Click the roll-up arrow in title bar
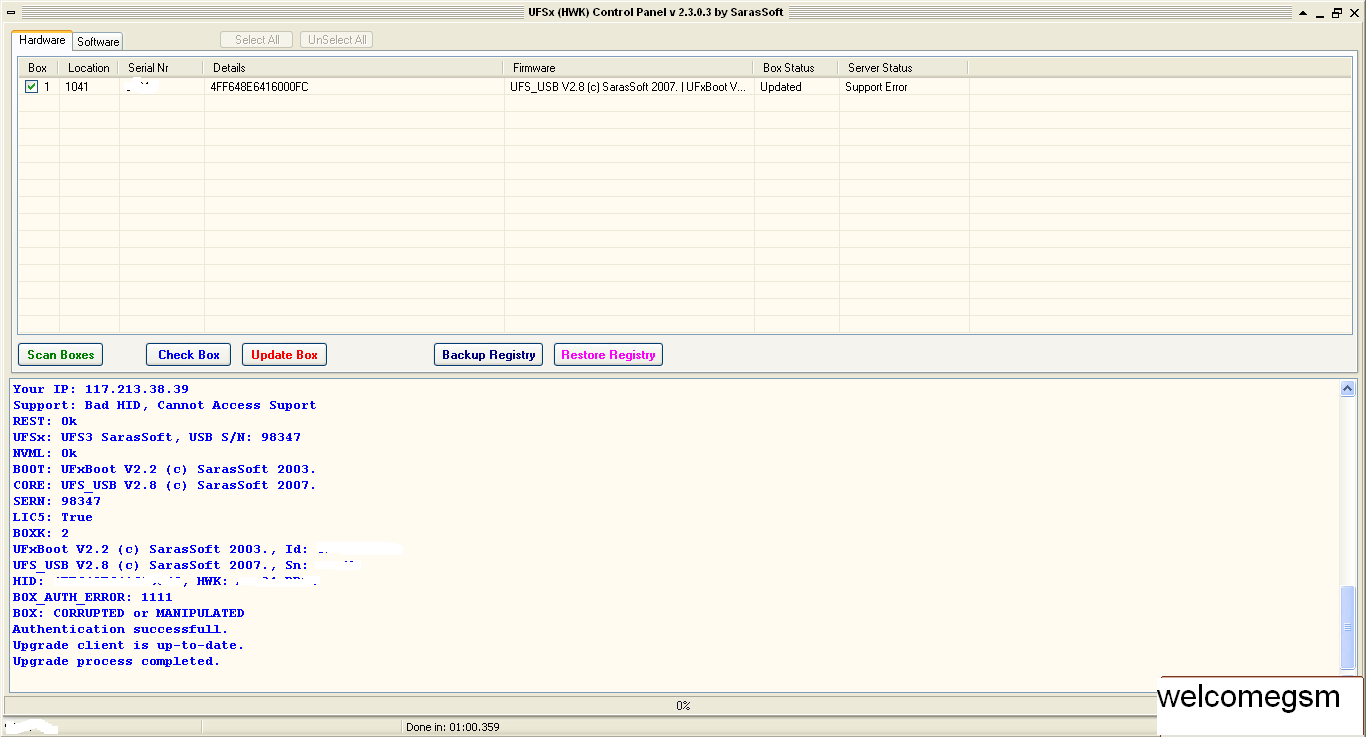Viewport: 1367px width, 737px height. 1303,13
